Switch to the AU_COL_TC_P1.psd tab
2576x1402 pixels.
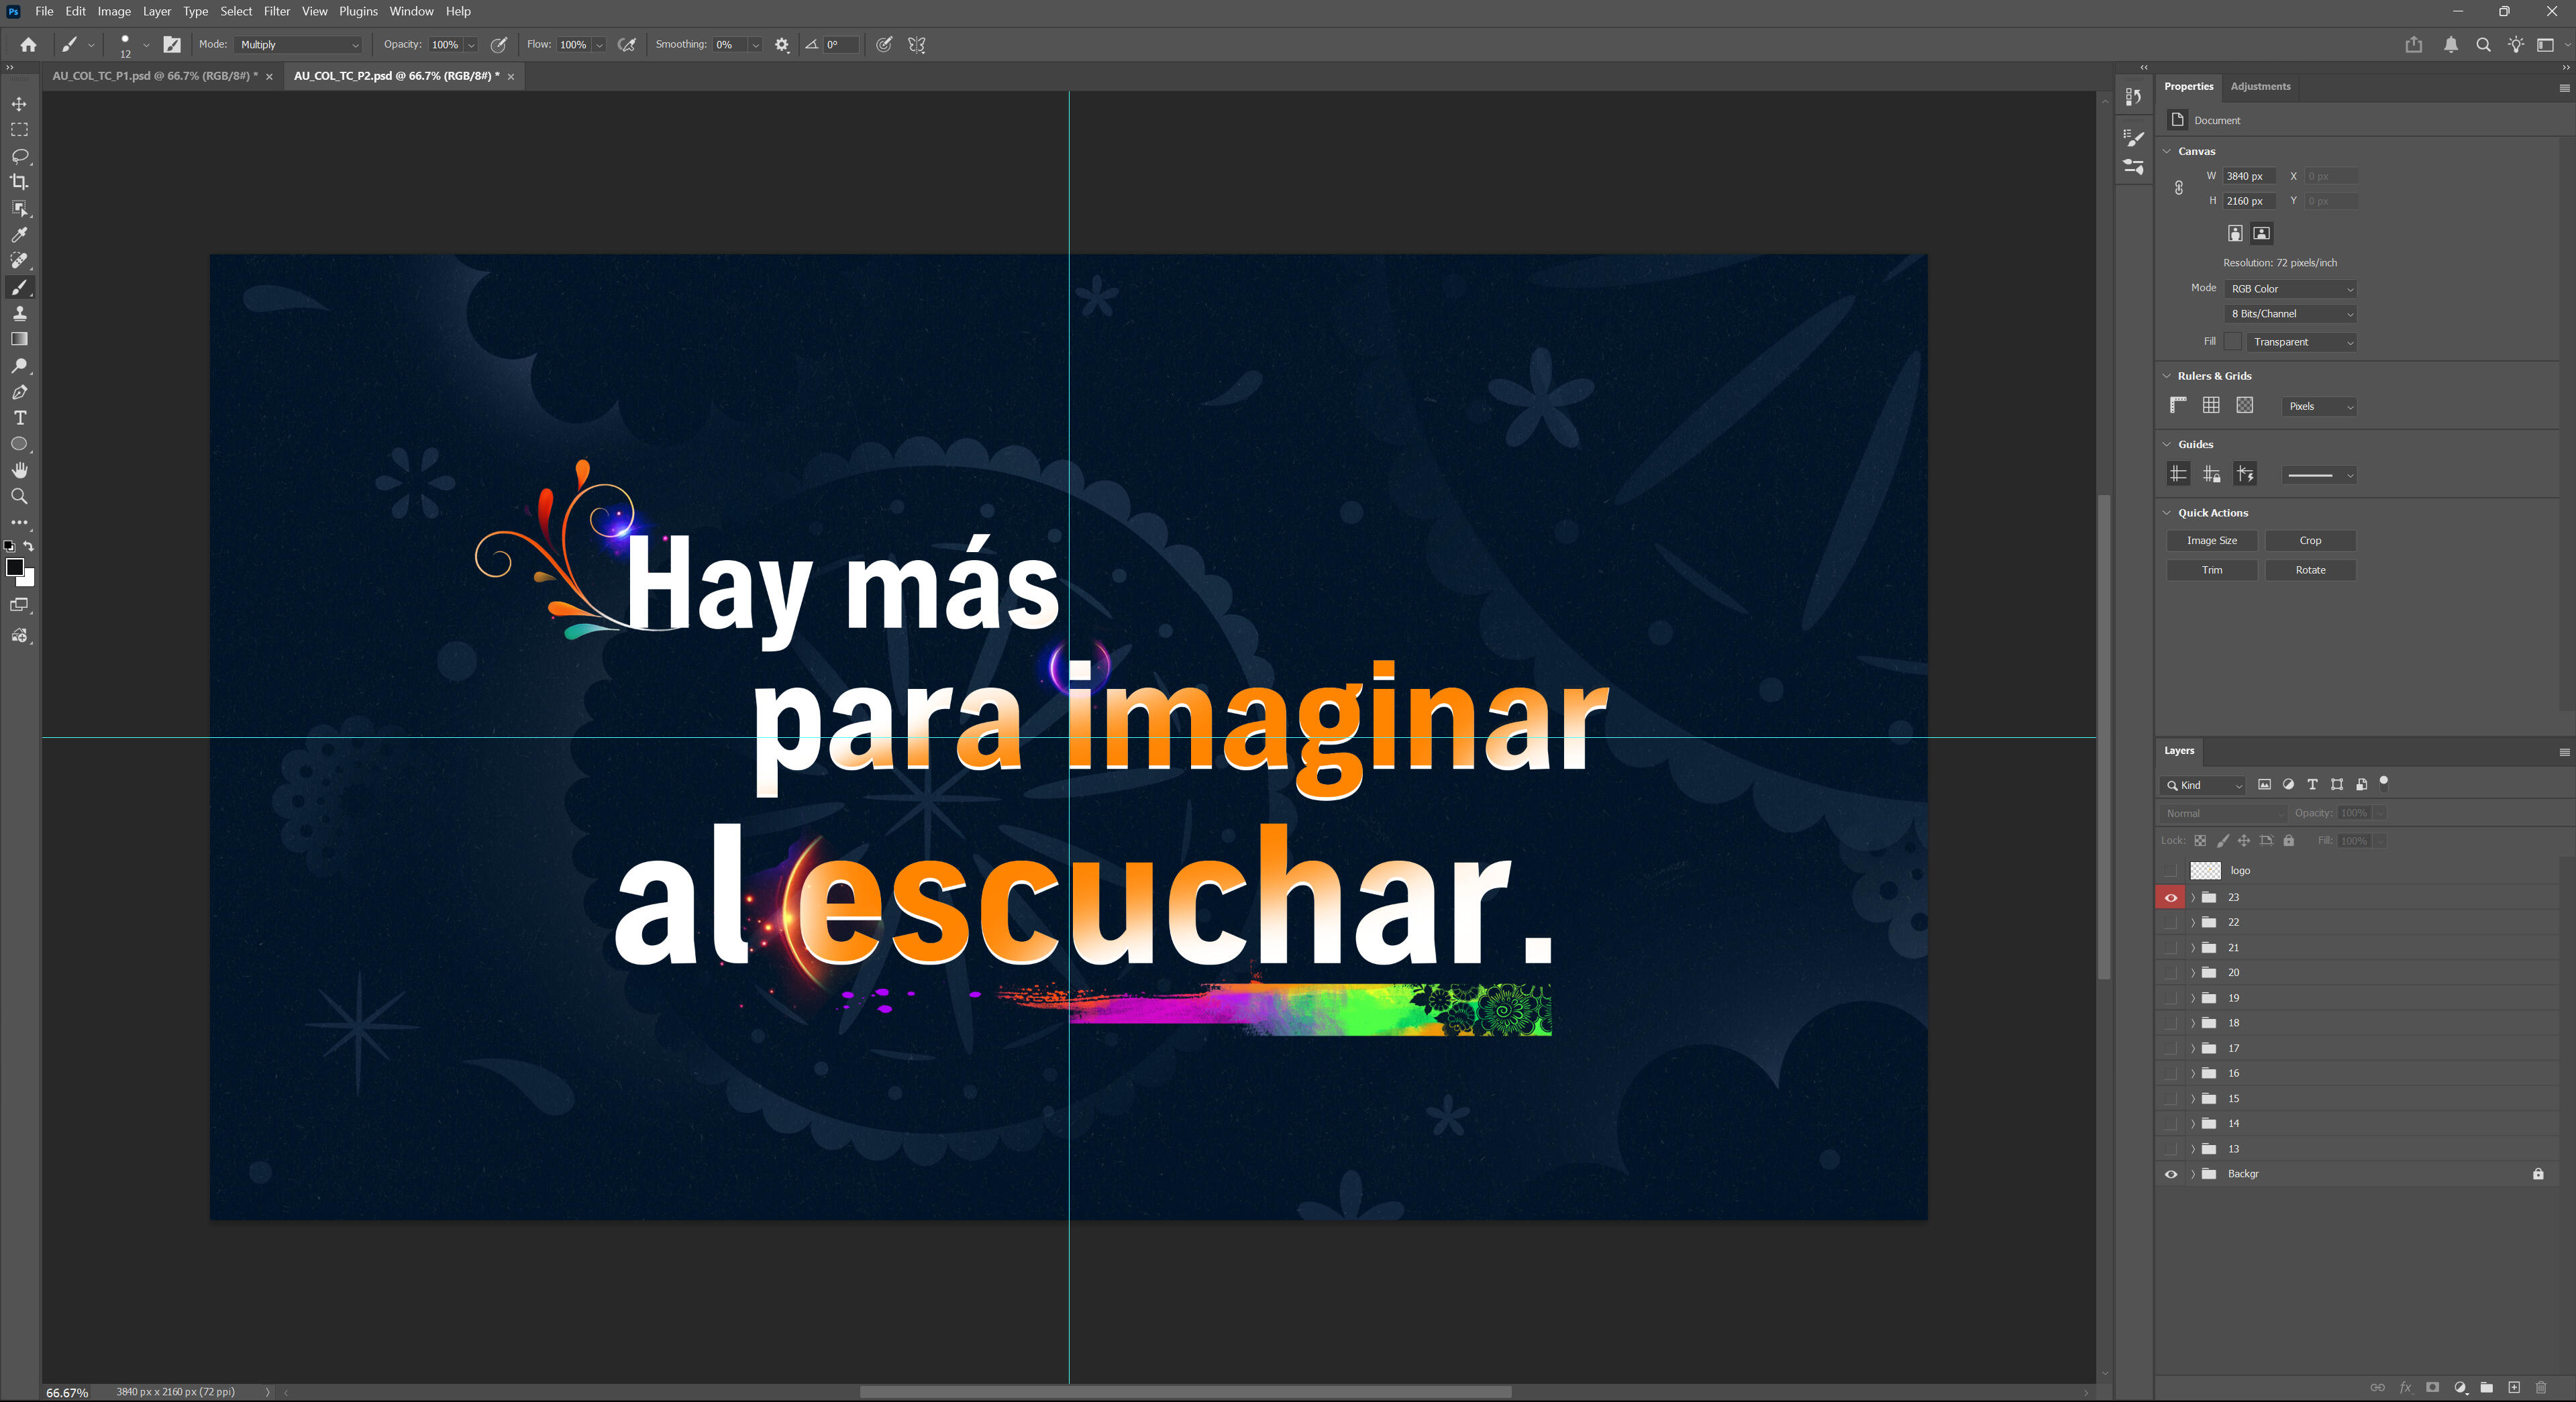coord(155,76)
